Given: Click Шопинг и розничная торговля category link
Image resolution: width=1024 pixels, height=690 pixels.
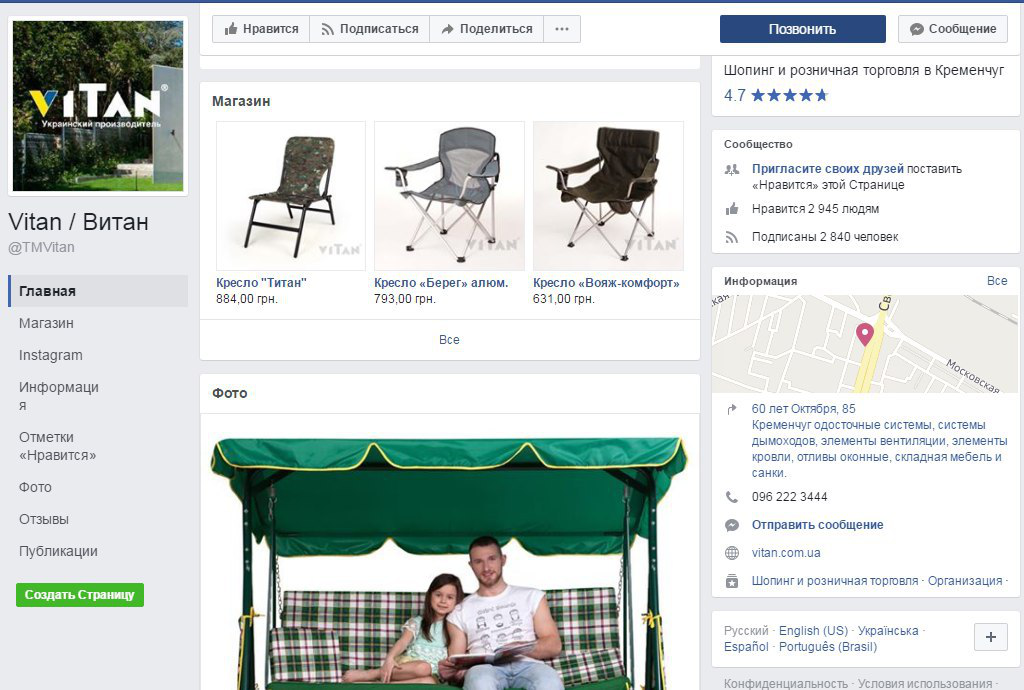Looking at the screenshot, I should coord(835,581).
